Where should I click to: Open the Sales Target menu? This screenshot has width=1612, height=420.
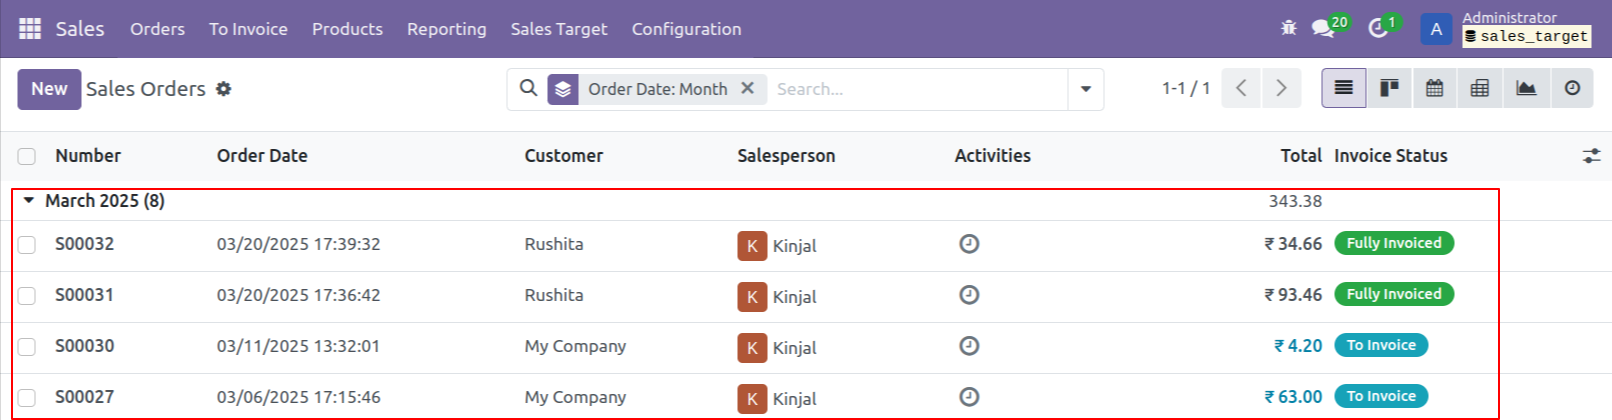point(558,29)
